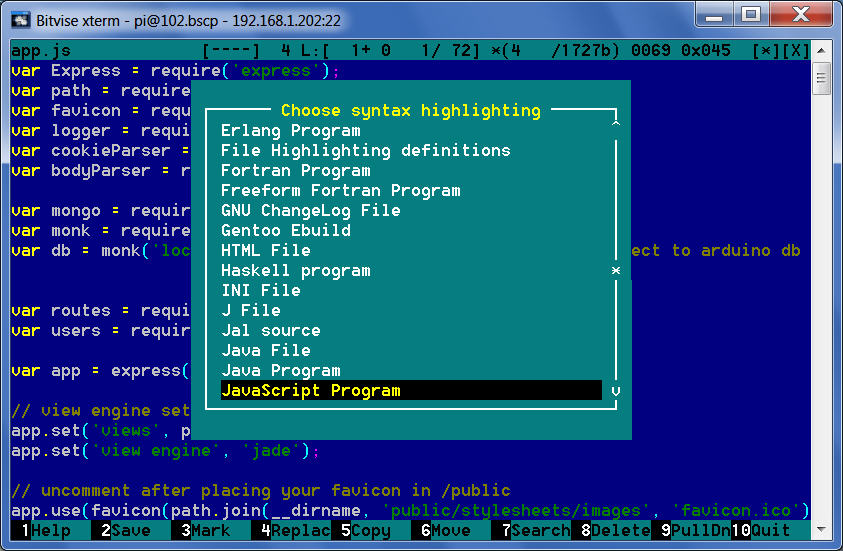Select JavaScript Program syntax
The height and width of the screenshot is (551, 843).
click(x=410, y=391)
